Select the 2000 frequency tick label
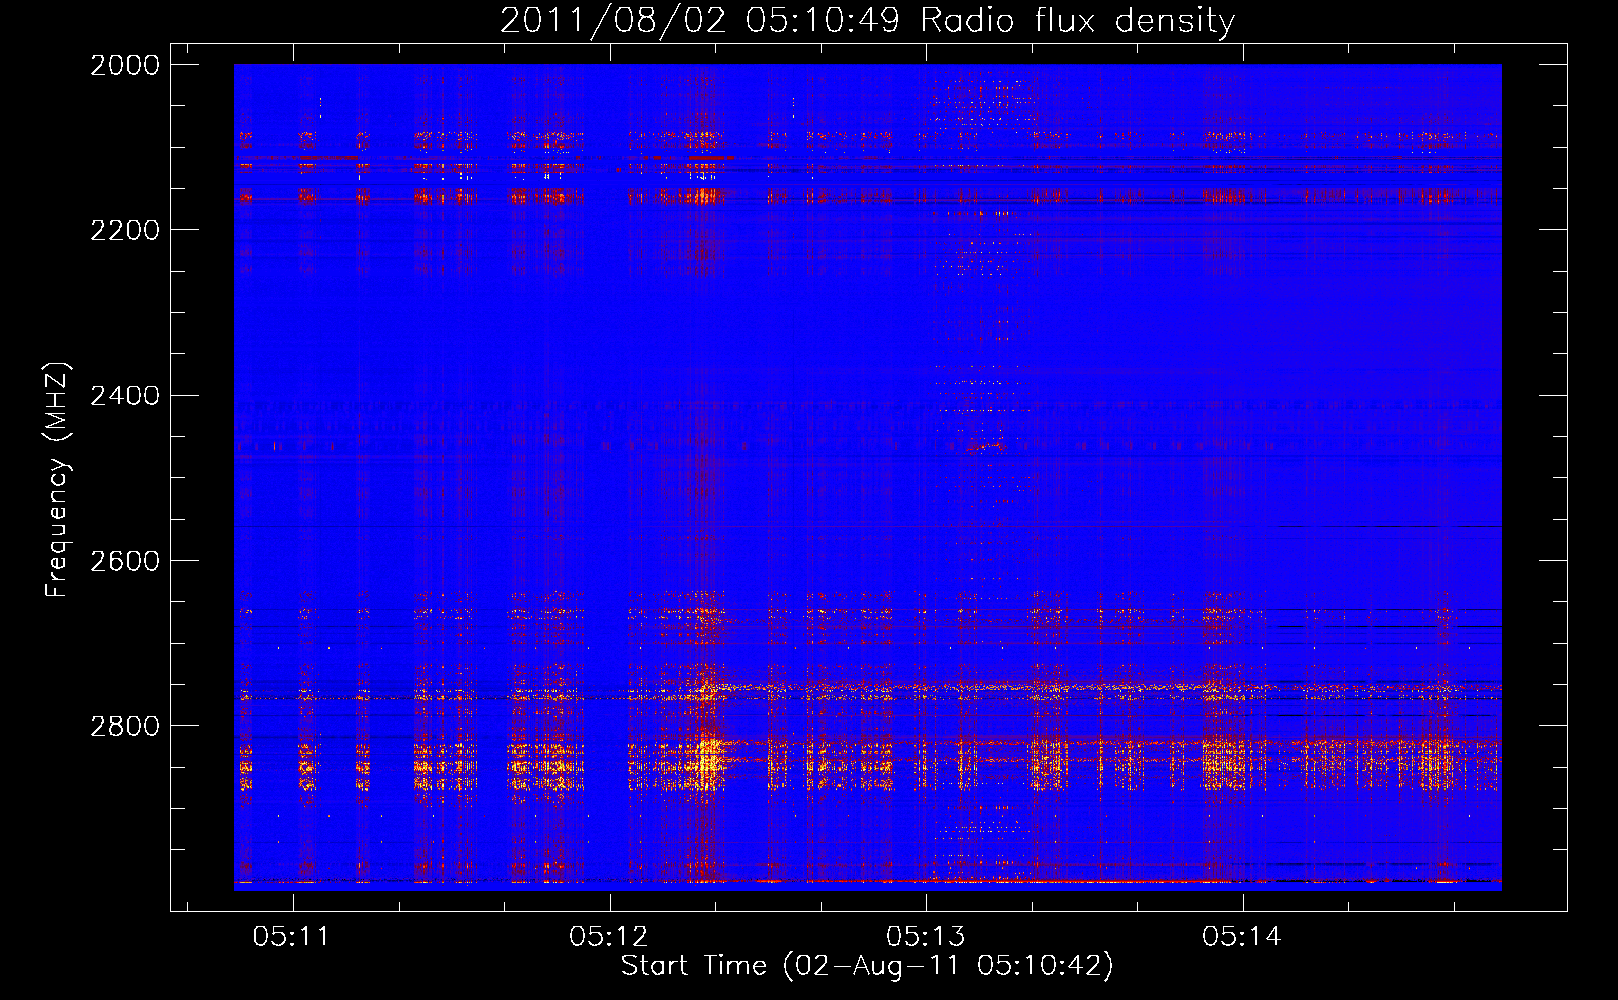The width and height of the screenshot is (1618, 1000). click(125, 65)
